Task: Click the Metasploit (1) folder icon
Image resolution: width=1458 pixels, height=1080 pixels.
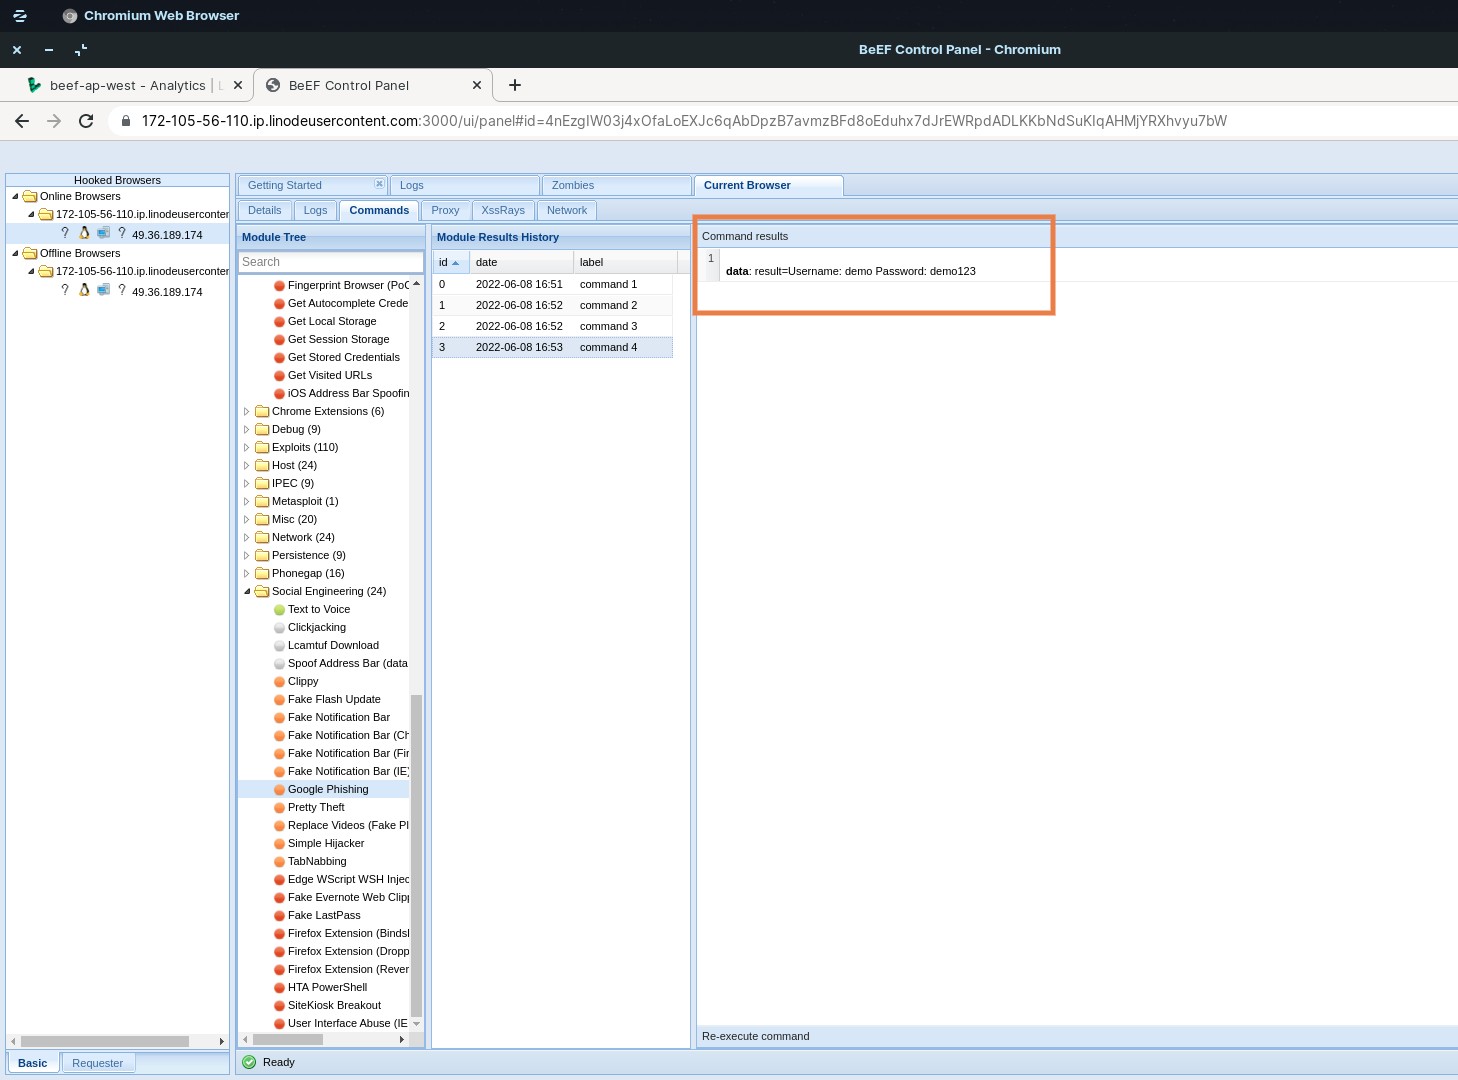Action: point(262,501)
